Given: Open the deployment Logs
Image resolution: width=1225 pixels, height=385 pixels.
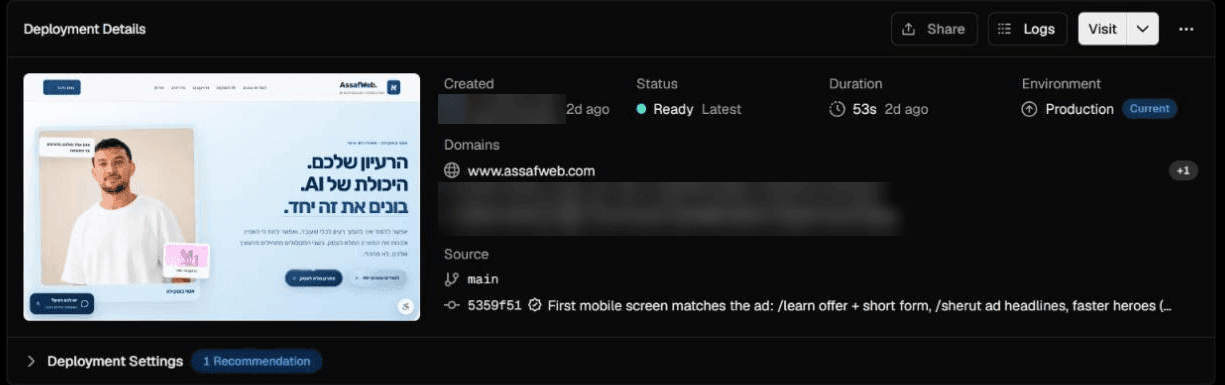Looking at the screenshot, I should point(1027,29).
